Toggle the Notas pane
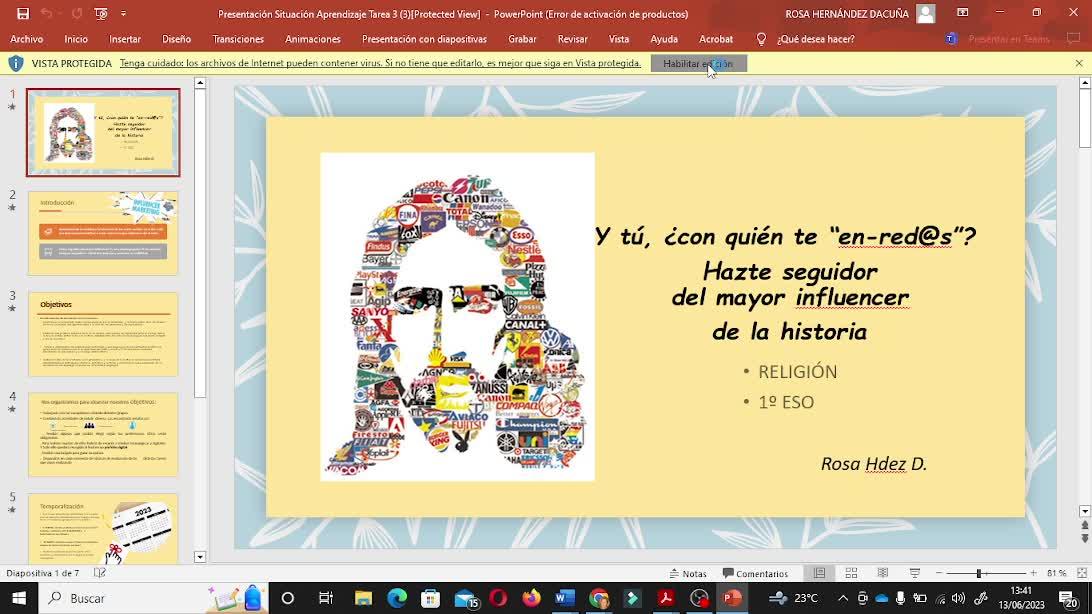The image size is (1092, 614). [x=687, y=573]
